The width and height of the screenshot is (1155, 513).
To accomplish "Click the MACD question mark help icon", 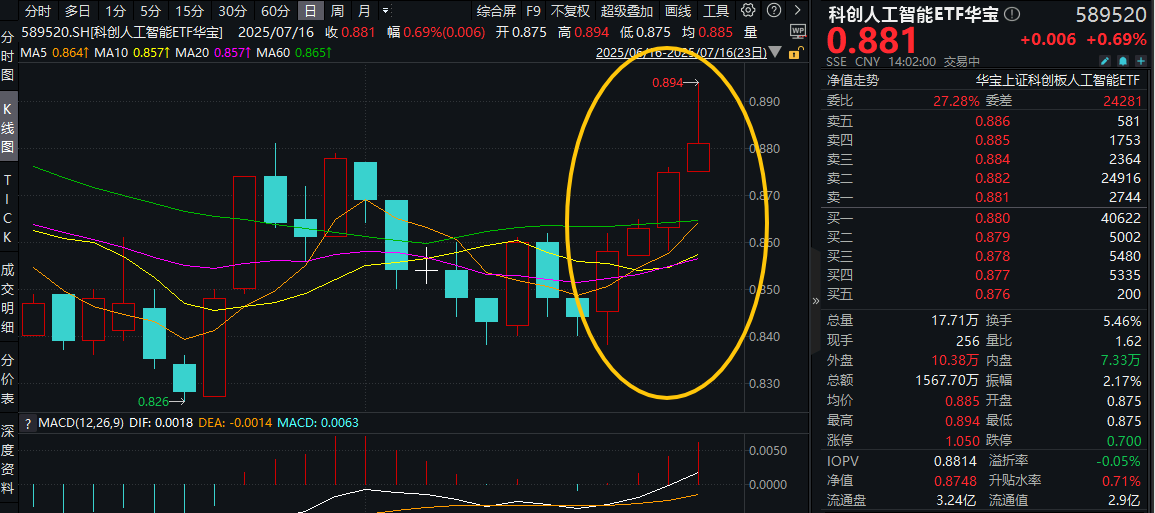I will 28,424.
